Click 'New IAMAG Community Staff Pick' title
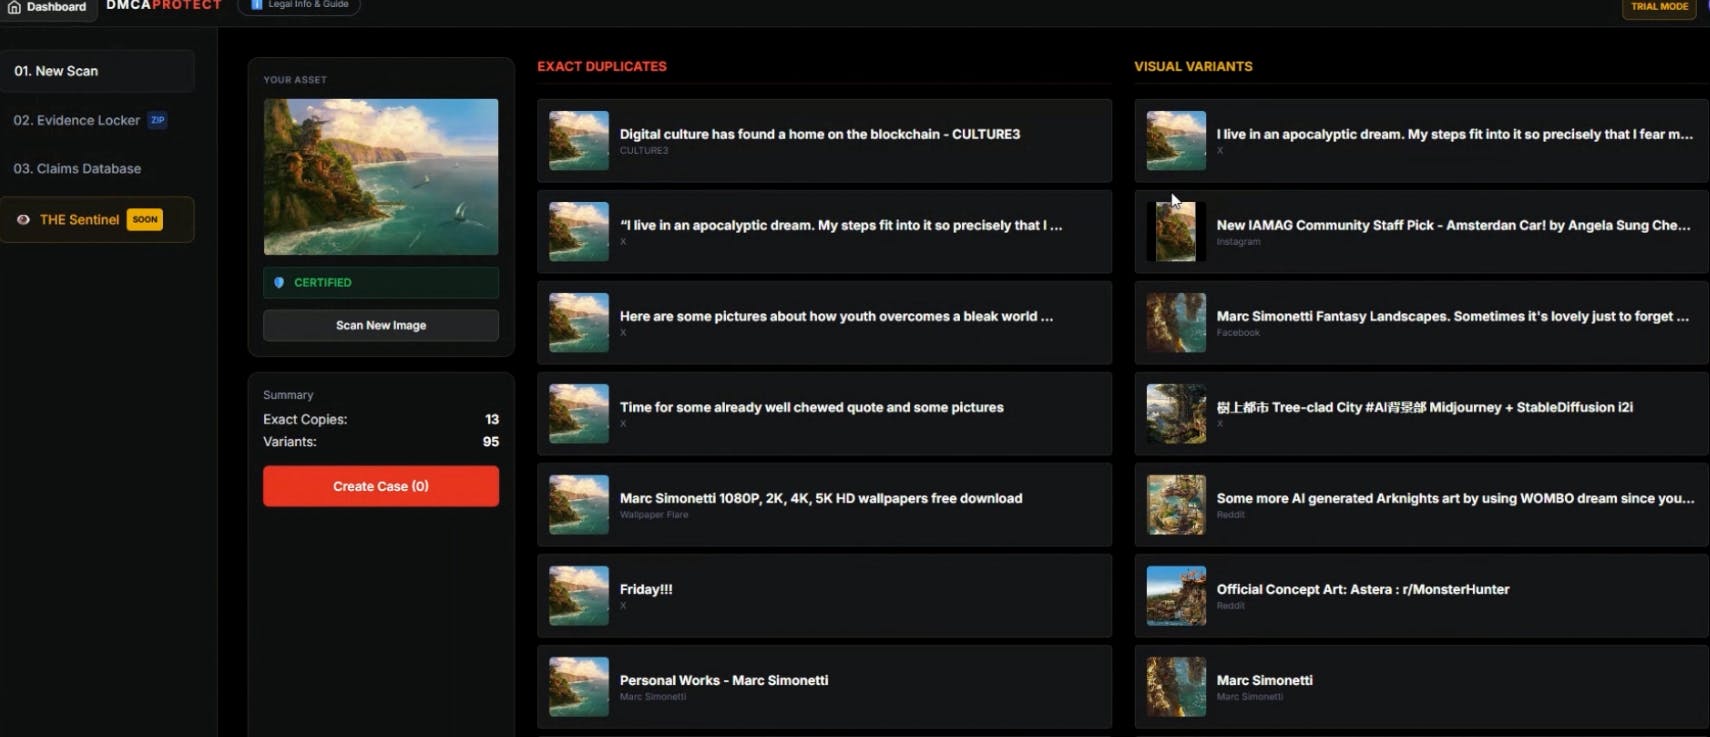The width and height of the screenshot is (1710, 737). point(1454,225)
